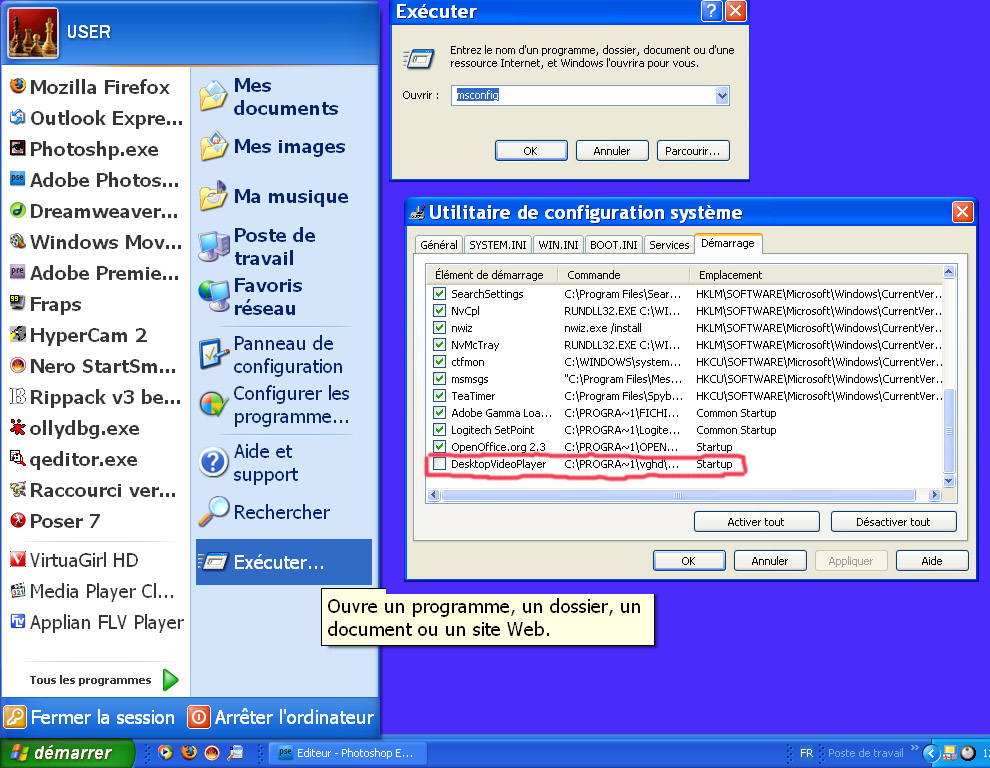The height and width of the screenshot is (768, 990).
Task: Expand Tous les programmes
Action: pos(104,680)
